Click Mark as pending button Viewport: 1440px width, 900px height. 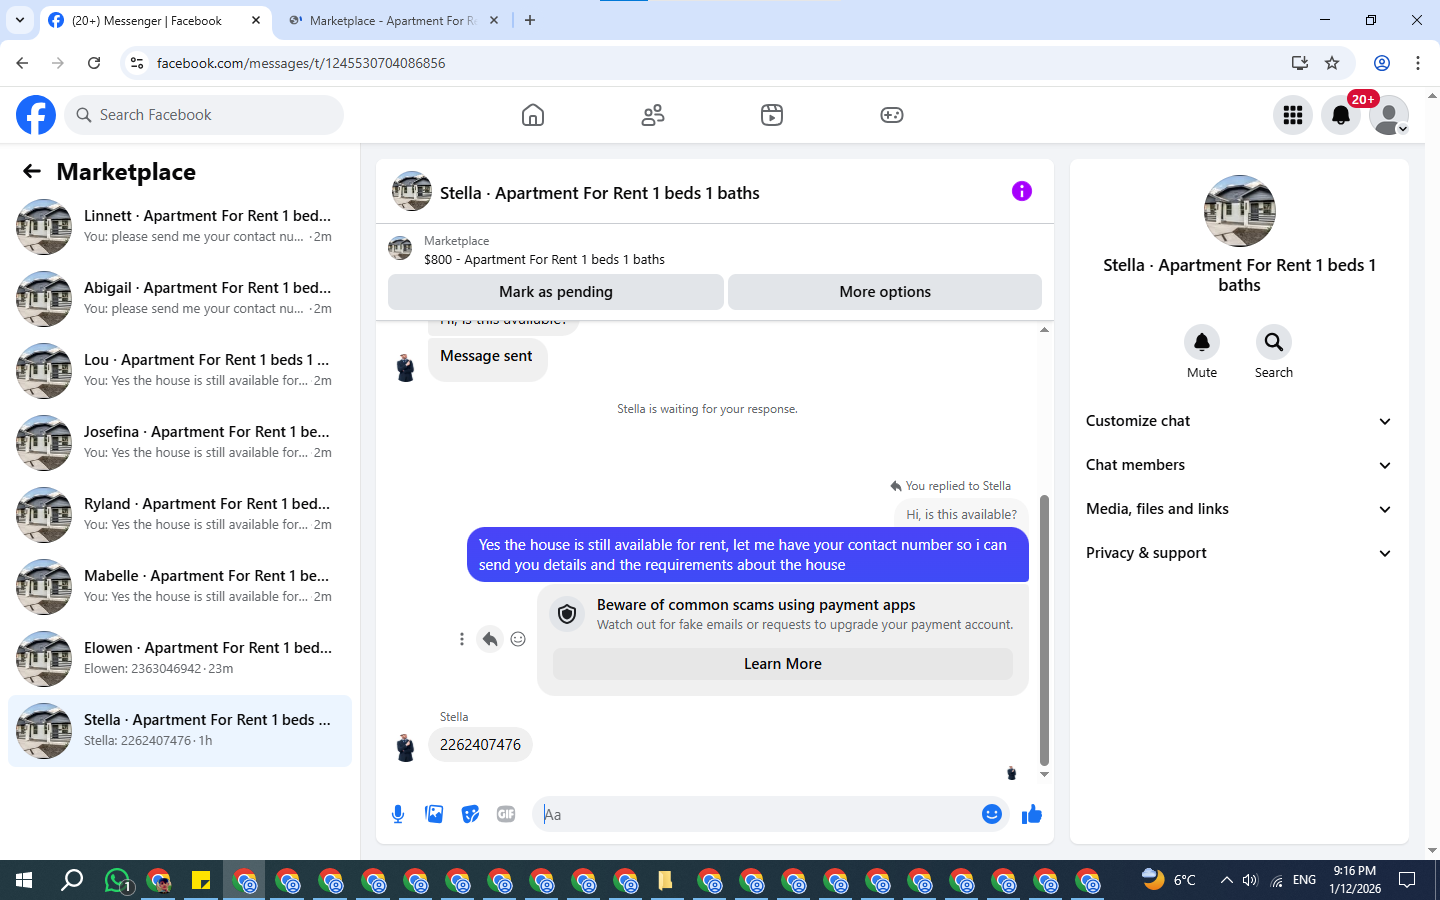[x=556, y=292]
